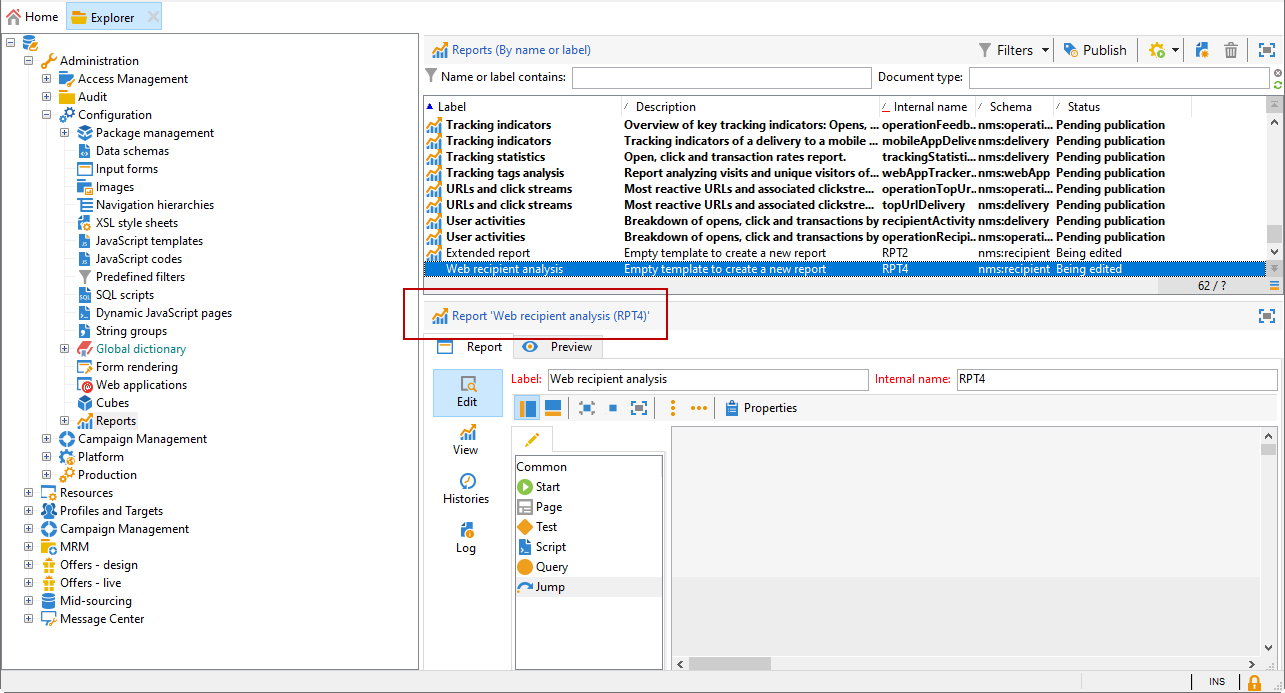Viewport: 1285px width, 693px height.
Task: Refresh the list with green arrows icon
Action: [1278, 86]
